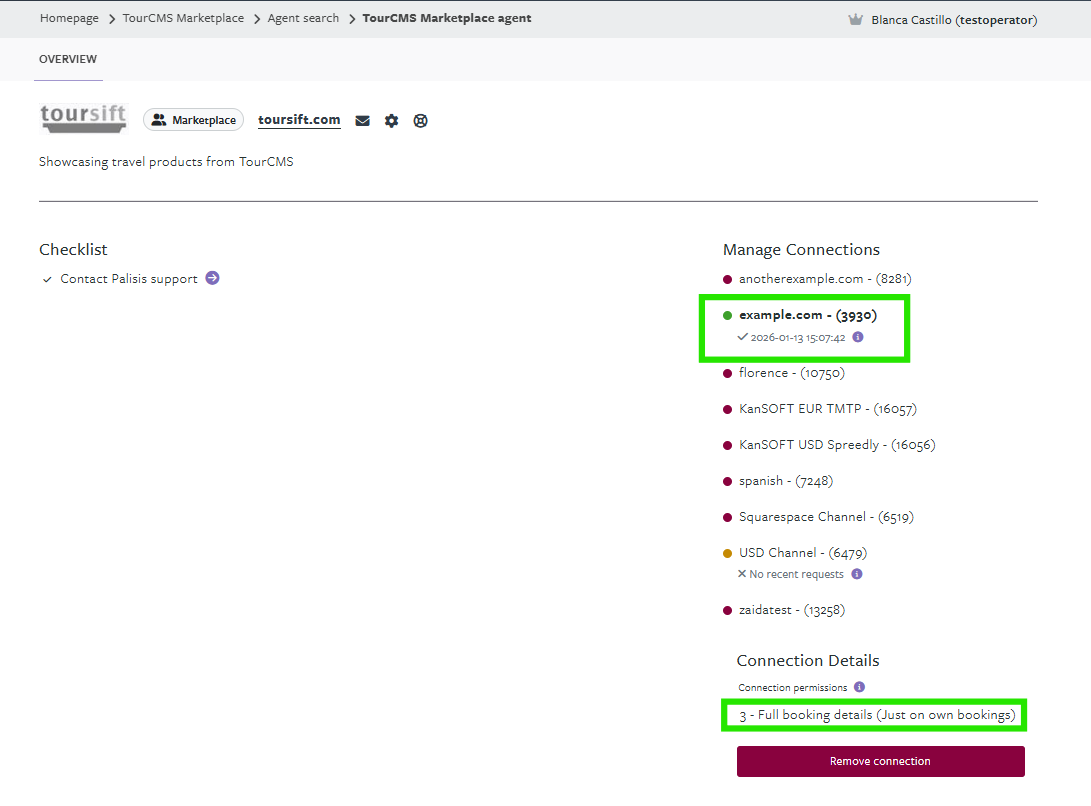
Task: Click the lifebuoy support icon
Action: 420,121
